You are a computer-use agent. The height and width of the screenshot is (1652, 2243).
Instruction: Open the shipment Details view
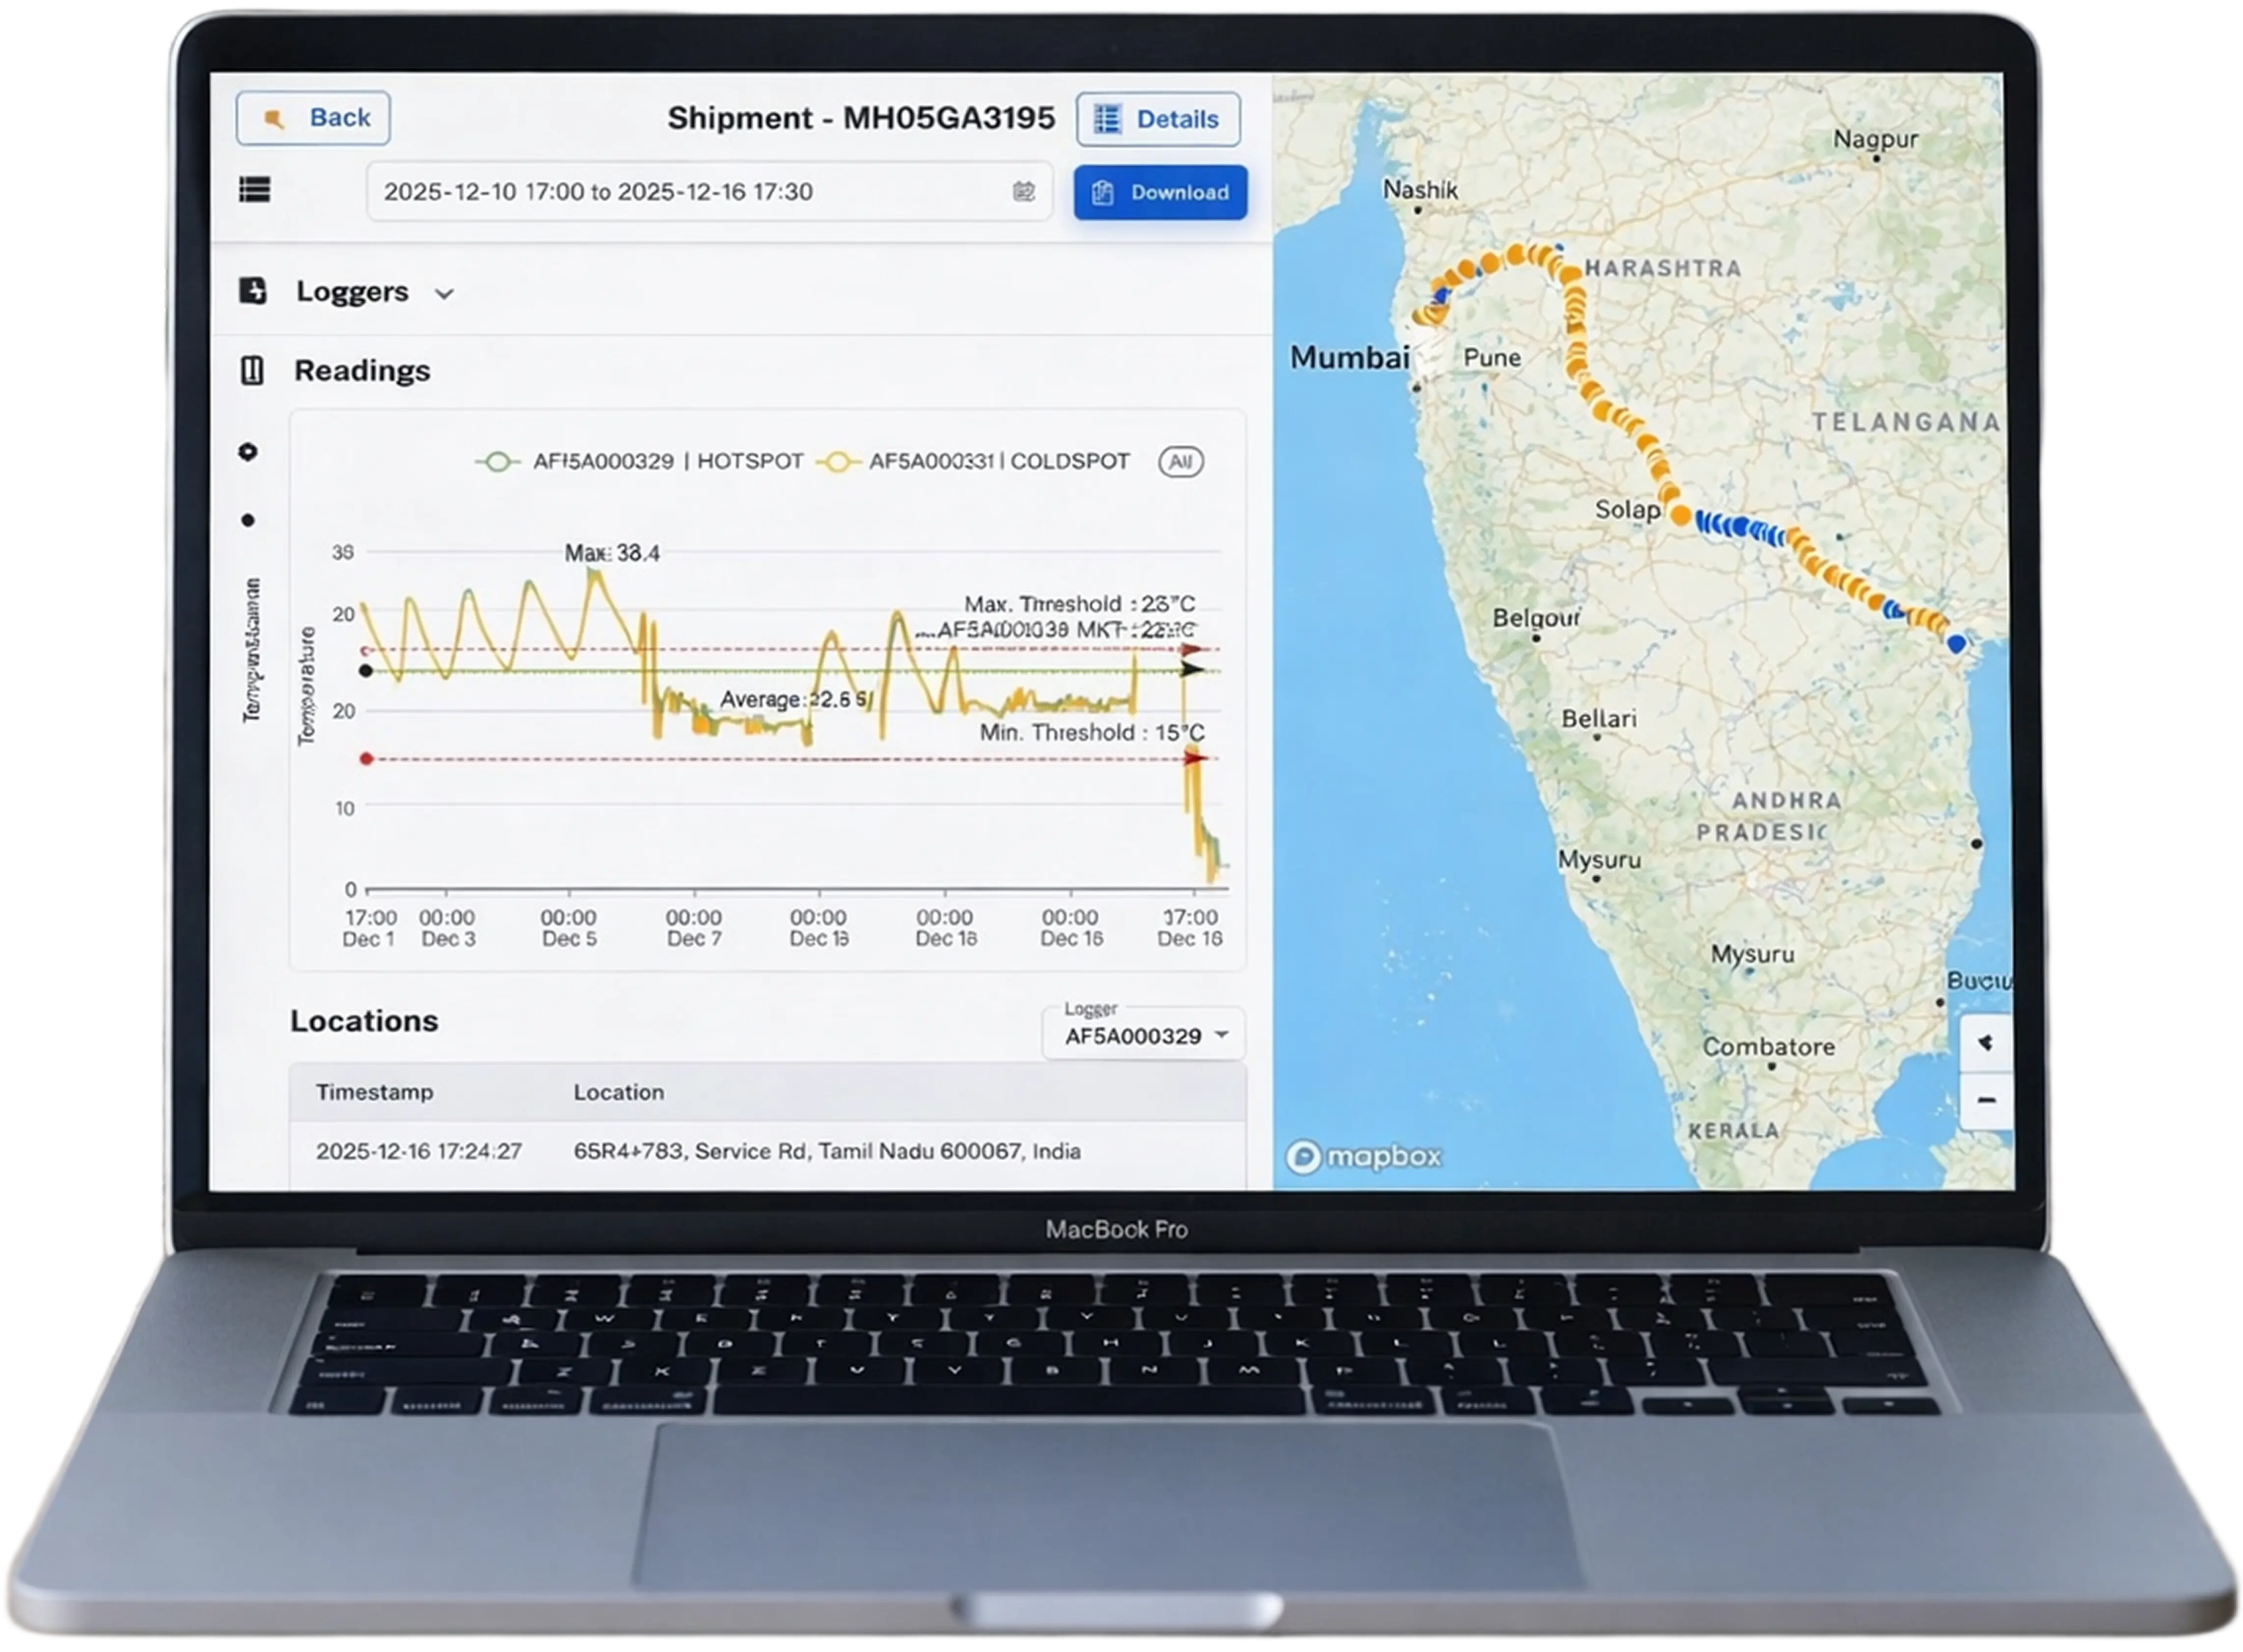(x=1157, y=118)
